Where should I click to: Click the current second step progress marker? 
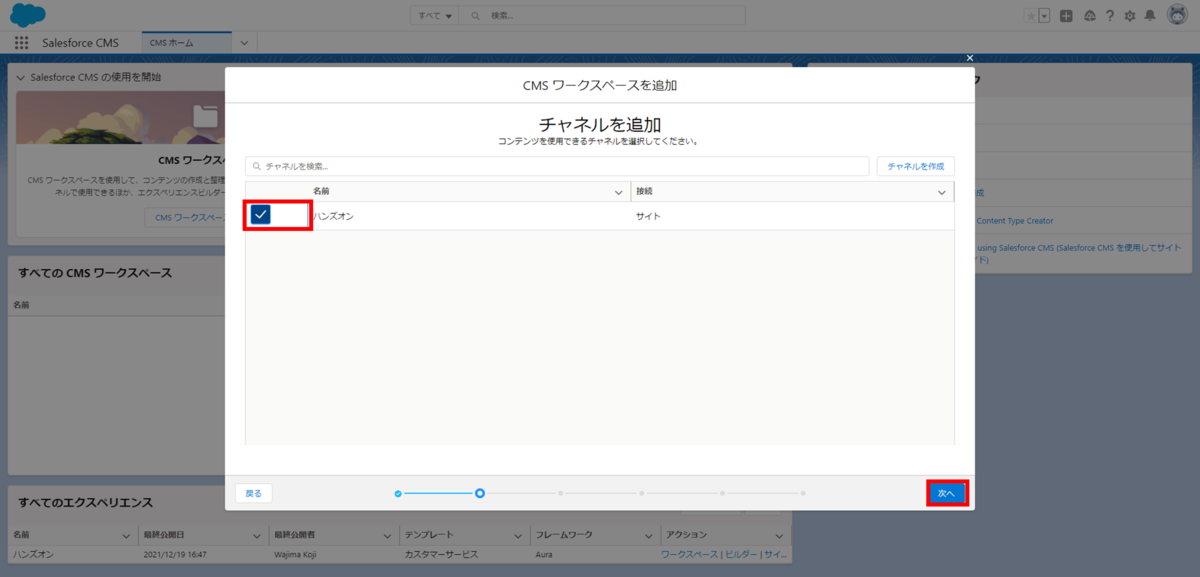(480, 493)
